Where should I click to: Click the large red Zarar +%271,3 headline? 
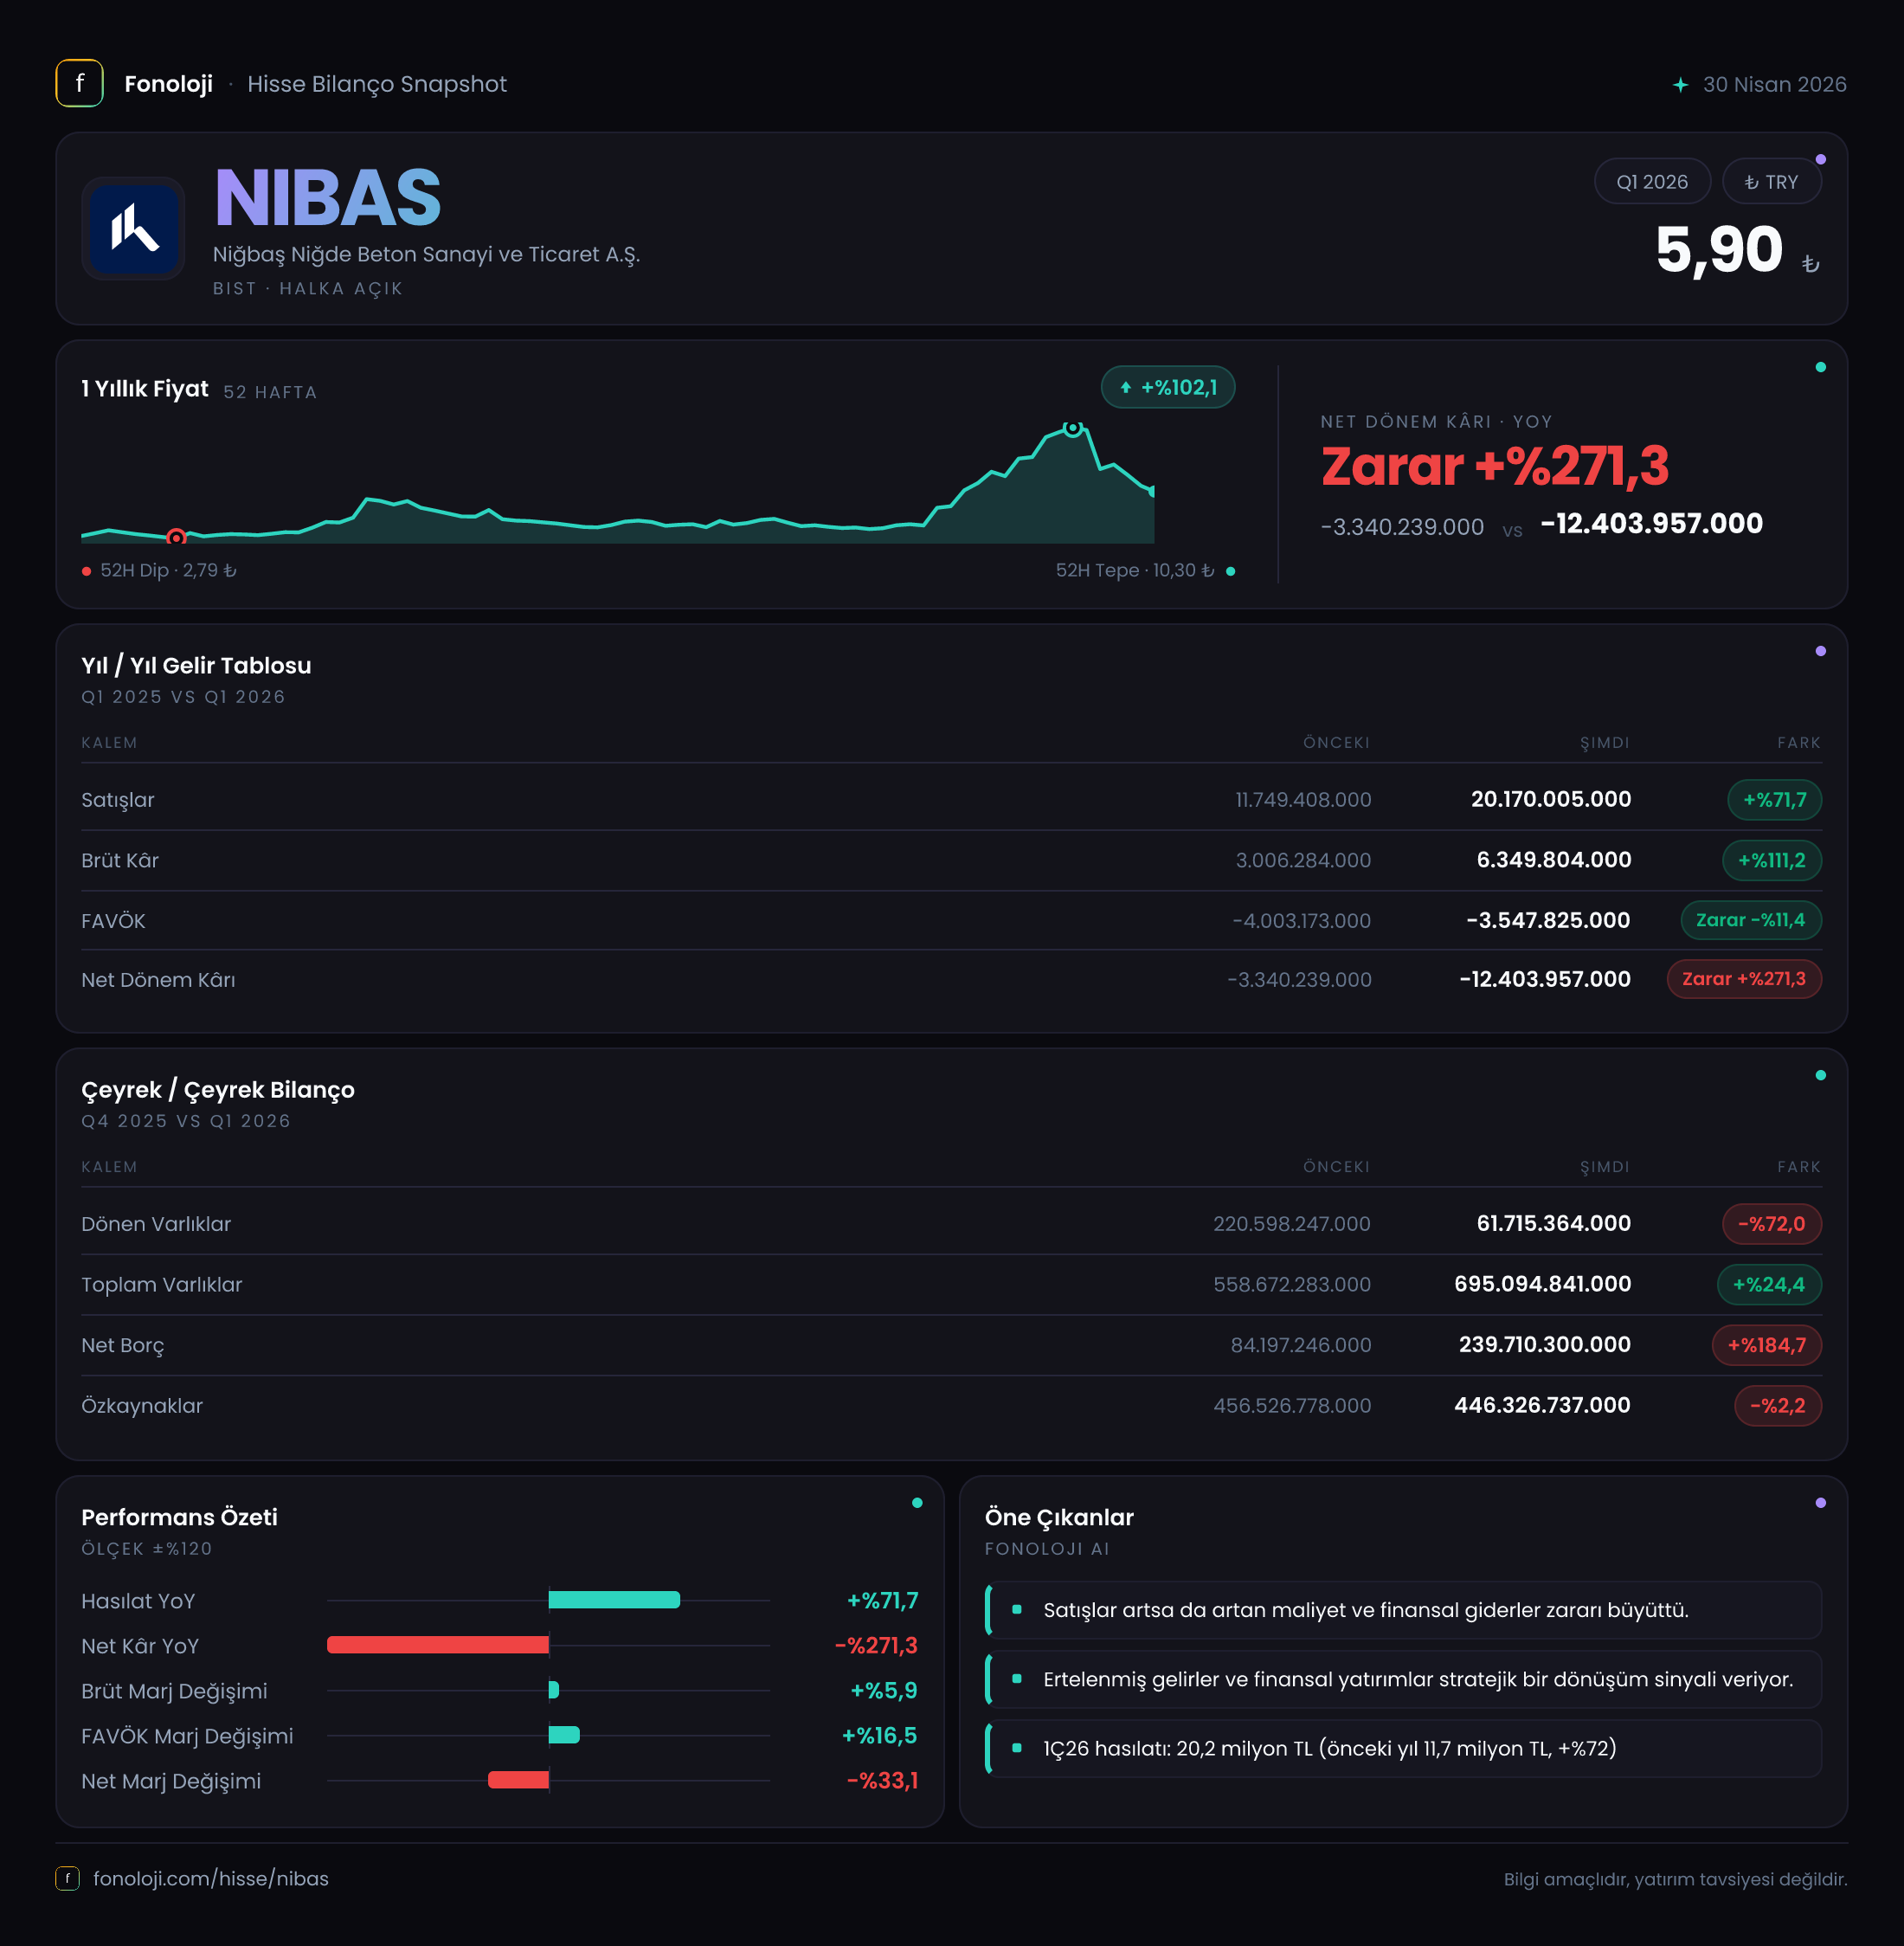click(1494, 466)
